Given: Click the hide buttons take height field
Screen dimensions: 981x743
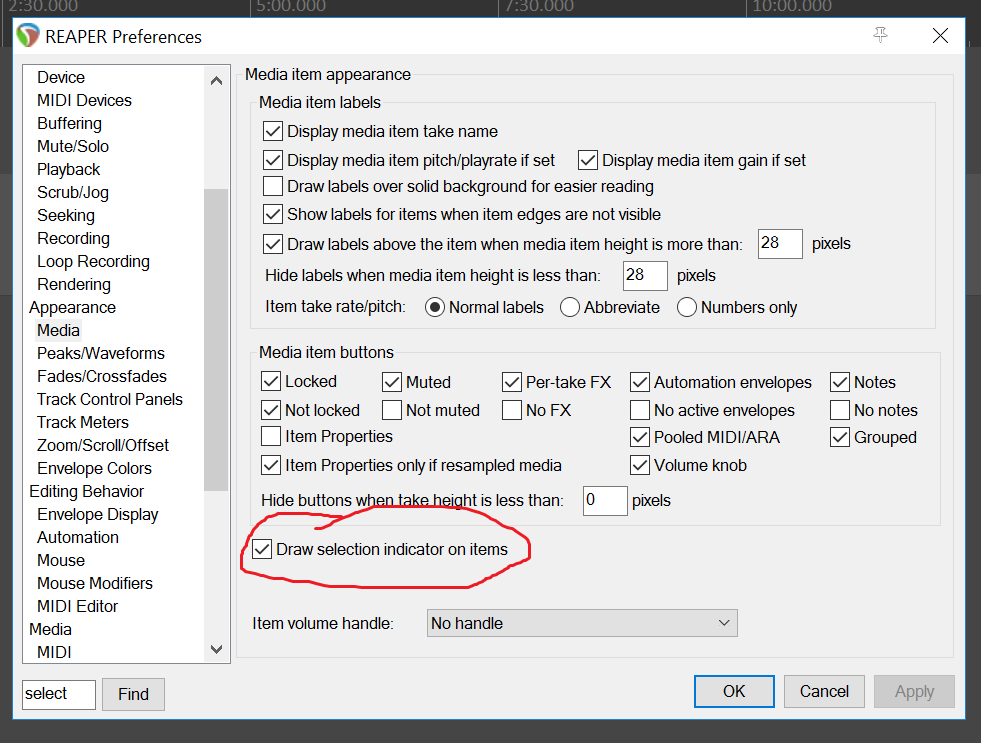Looking at the screenshot, I should (x=604, y=500).
